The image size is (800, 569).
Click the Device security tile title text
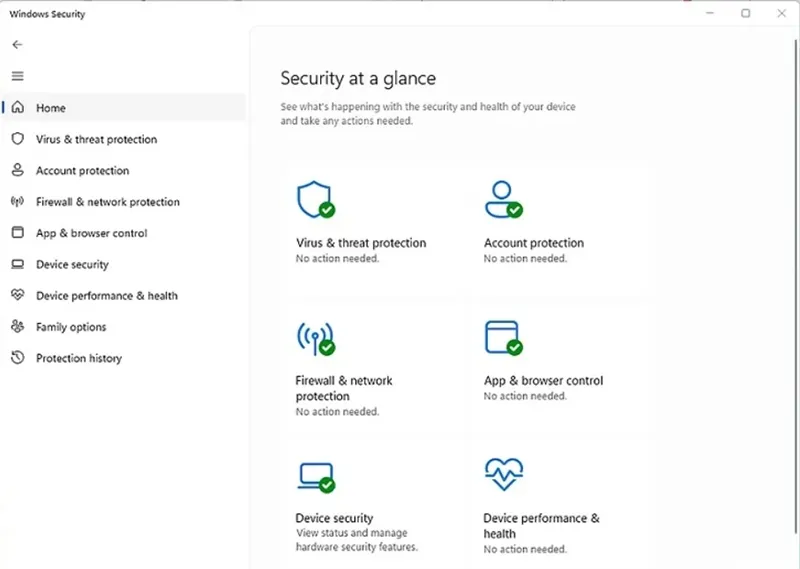[x=334, y=518]
